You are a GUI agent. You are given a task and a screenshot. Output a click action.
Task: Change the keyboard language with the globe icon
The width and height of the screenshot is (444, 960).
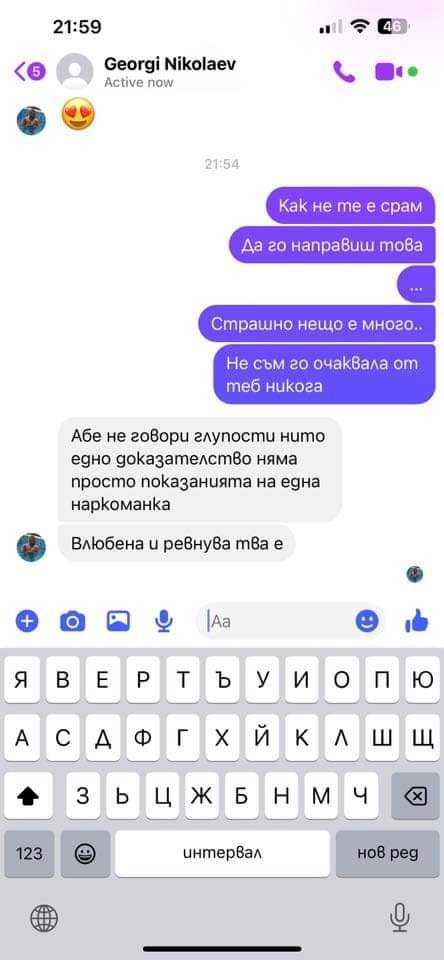pos(44,918)
